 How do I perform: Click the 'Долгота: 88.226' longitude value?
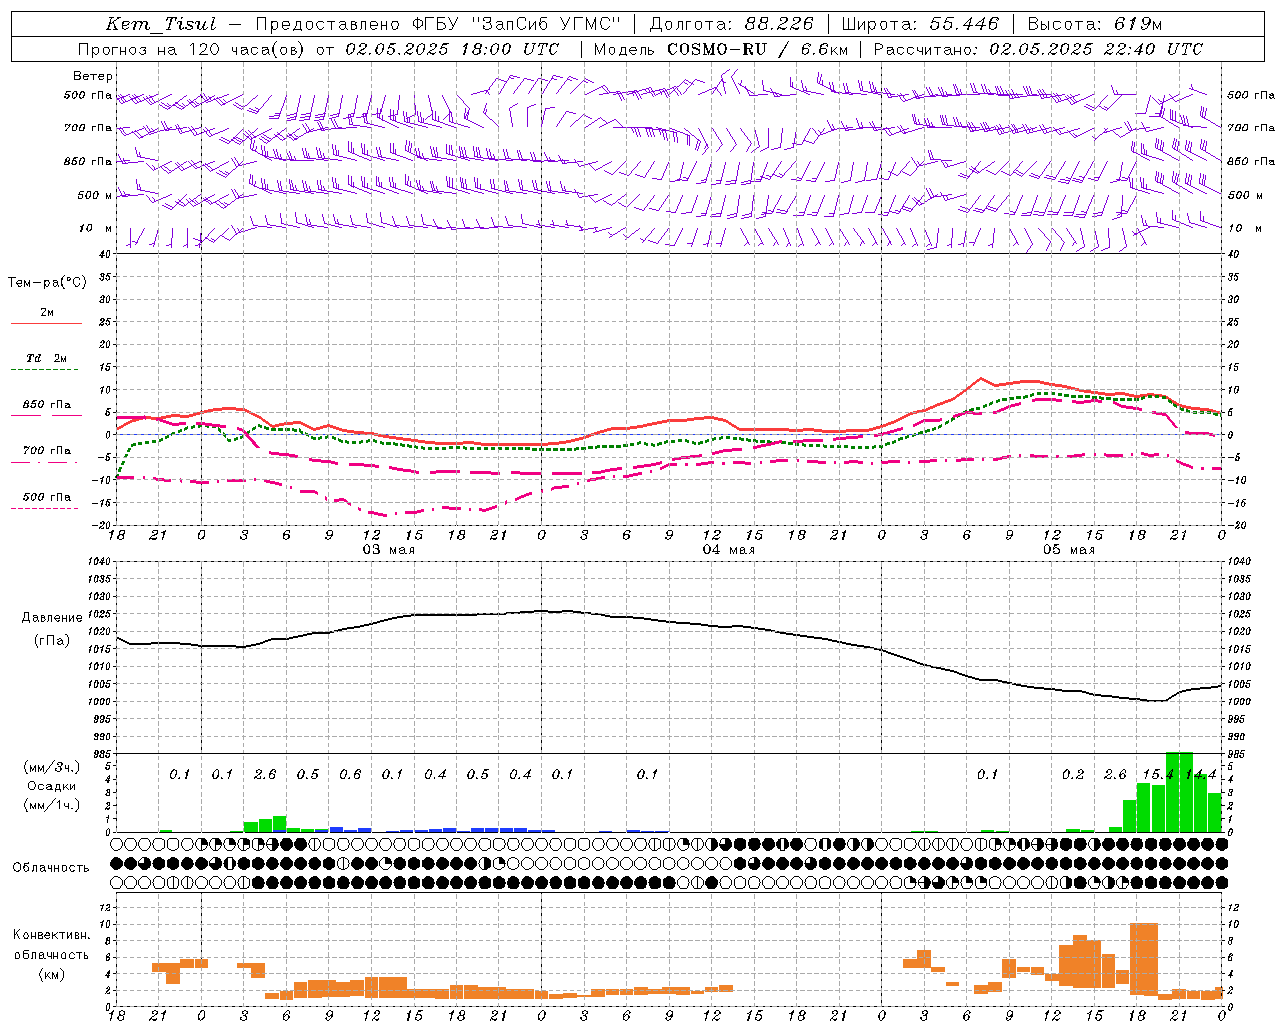(732, 24)
